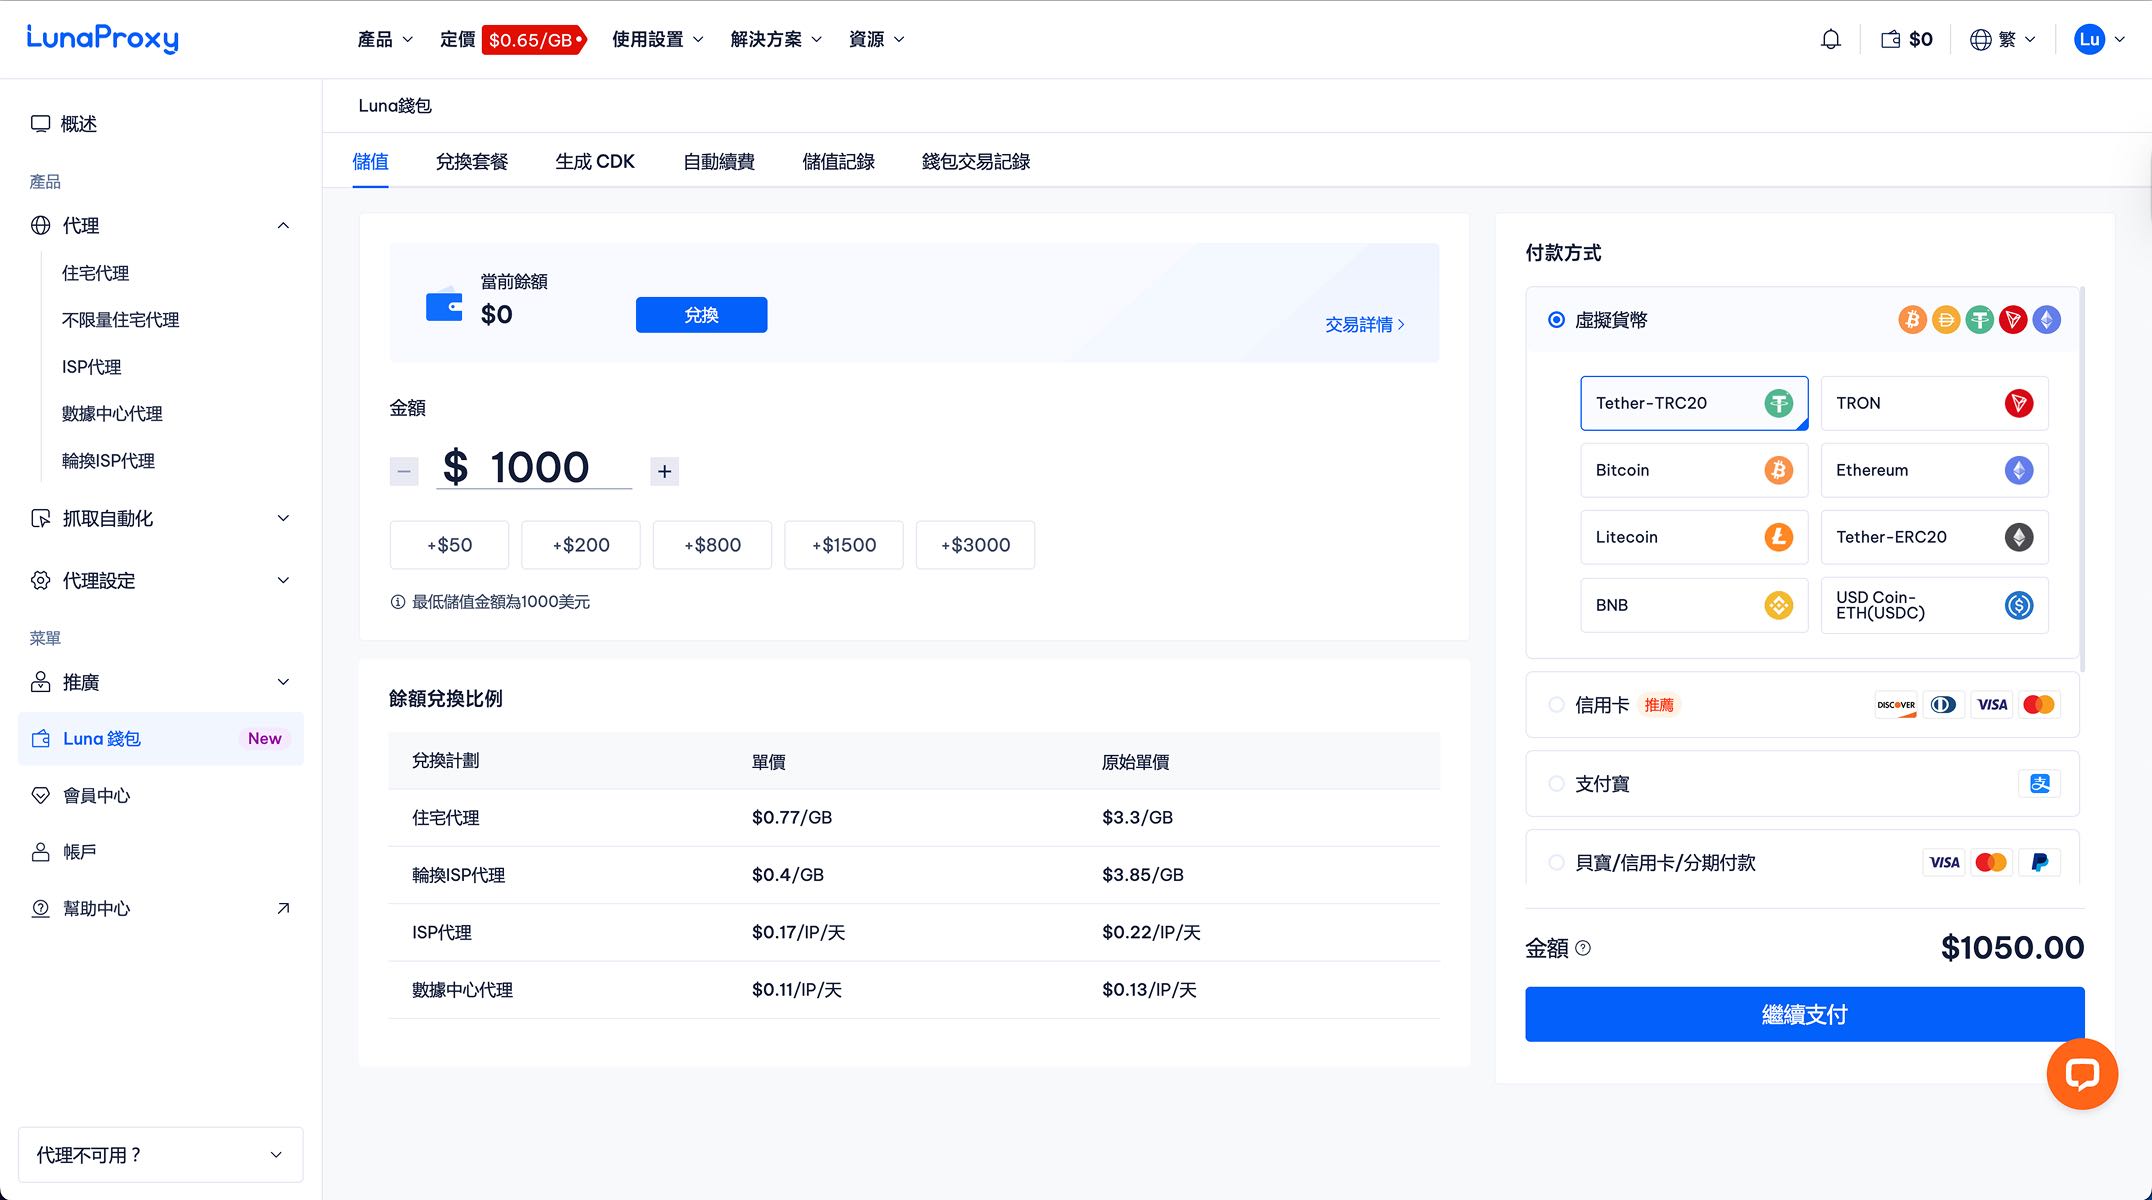Screen dimensions: 2152x1200
Task: Open 幫助中心 external link arrow
Action: 283,908
